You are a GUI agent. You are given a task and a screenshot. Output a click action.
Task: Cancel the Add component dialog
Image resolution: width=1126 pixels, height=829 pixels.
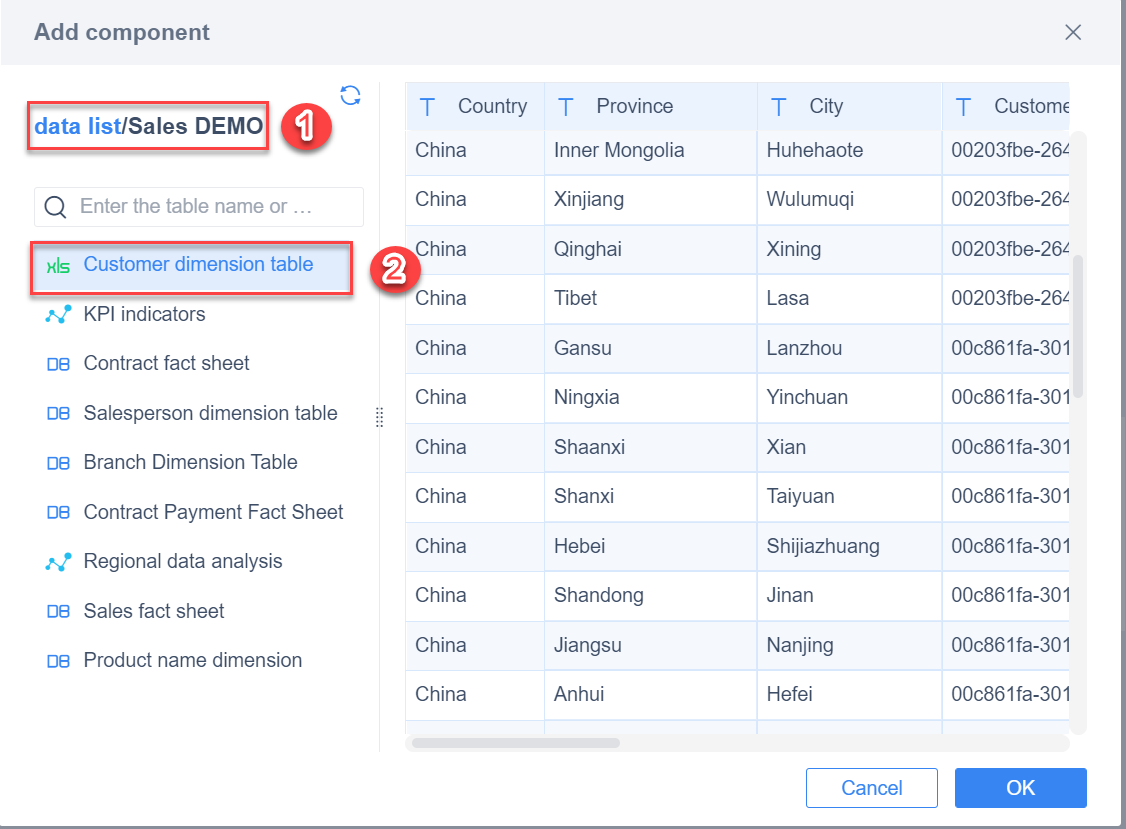[x=872, y=788]
